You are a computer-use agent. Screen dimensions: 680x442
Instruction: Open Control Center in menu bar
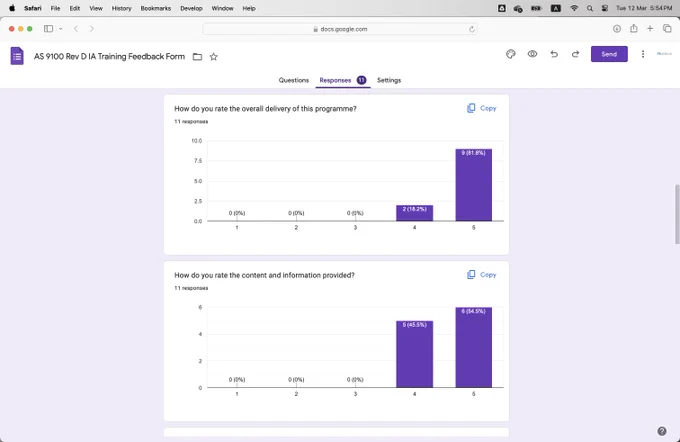point(605,8)
